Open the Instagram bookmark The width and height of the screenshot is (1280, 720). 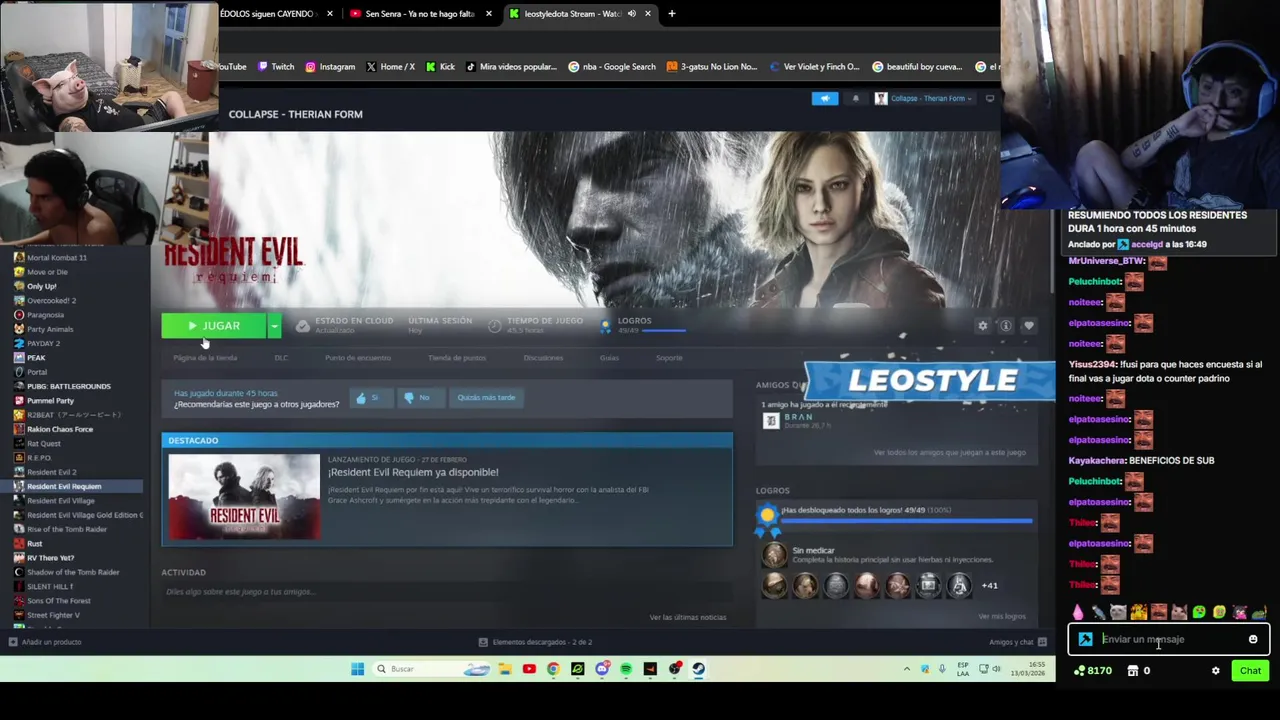coord(330,67)
